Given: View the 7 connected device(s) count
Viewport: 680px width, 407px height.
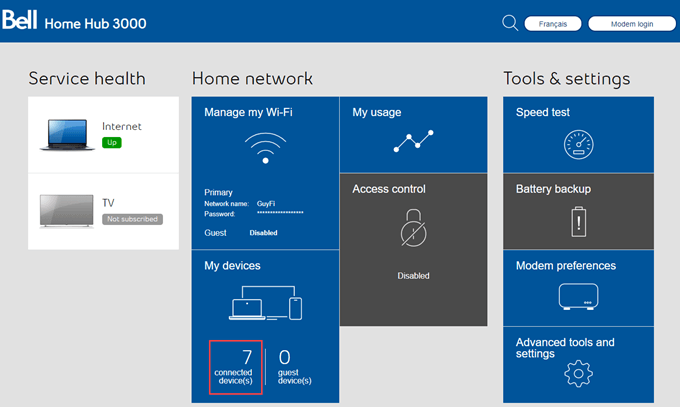Looking at the screenshot, I should coord(235,367).
